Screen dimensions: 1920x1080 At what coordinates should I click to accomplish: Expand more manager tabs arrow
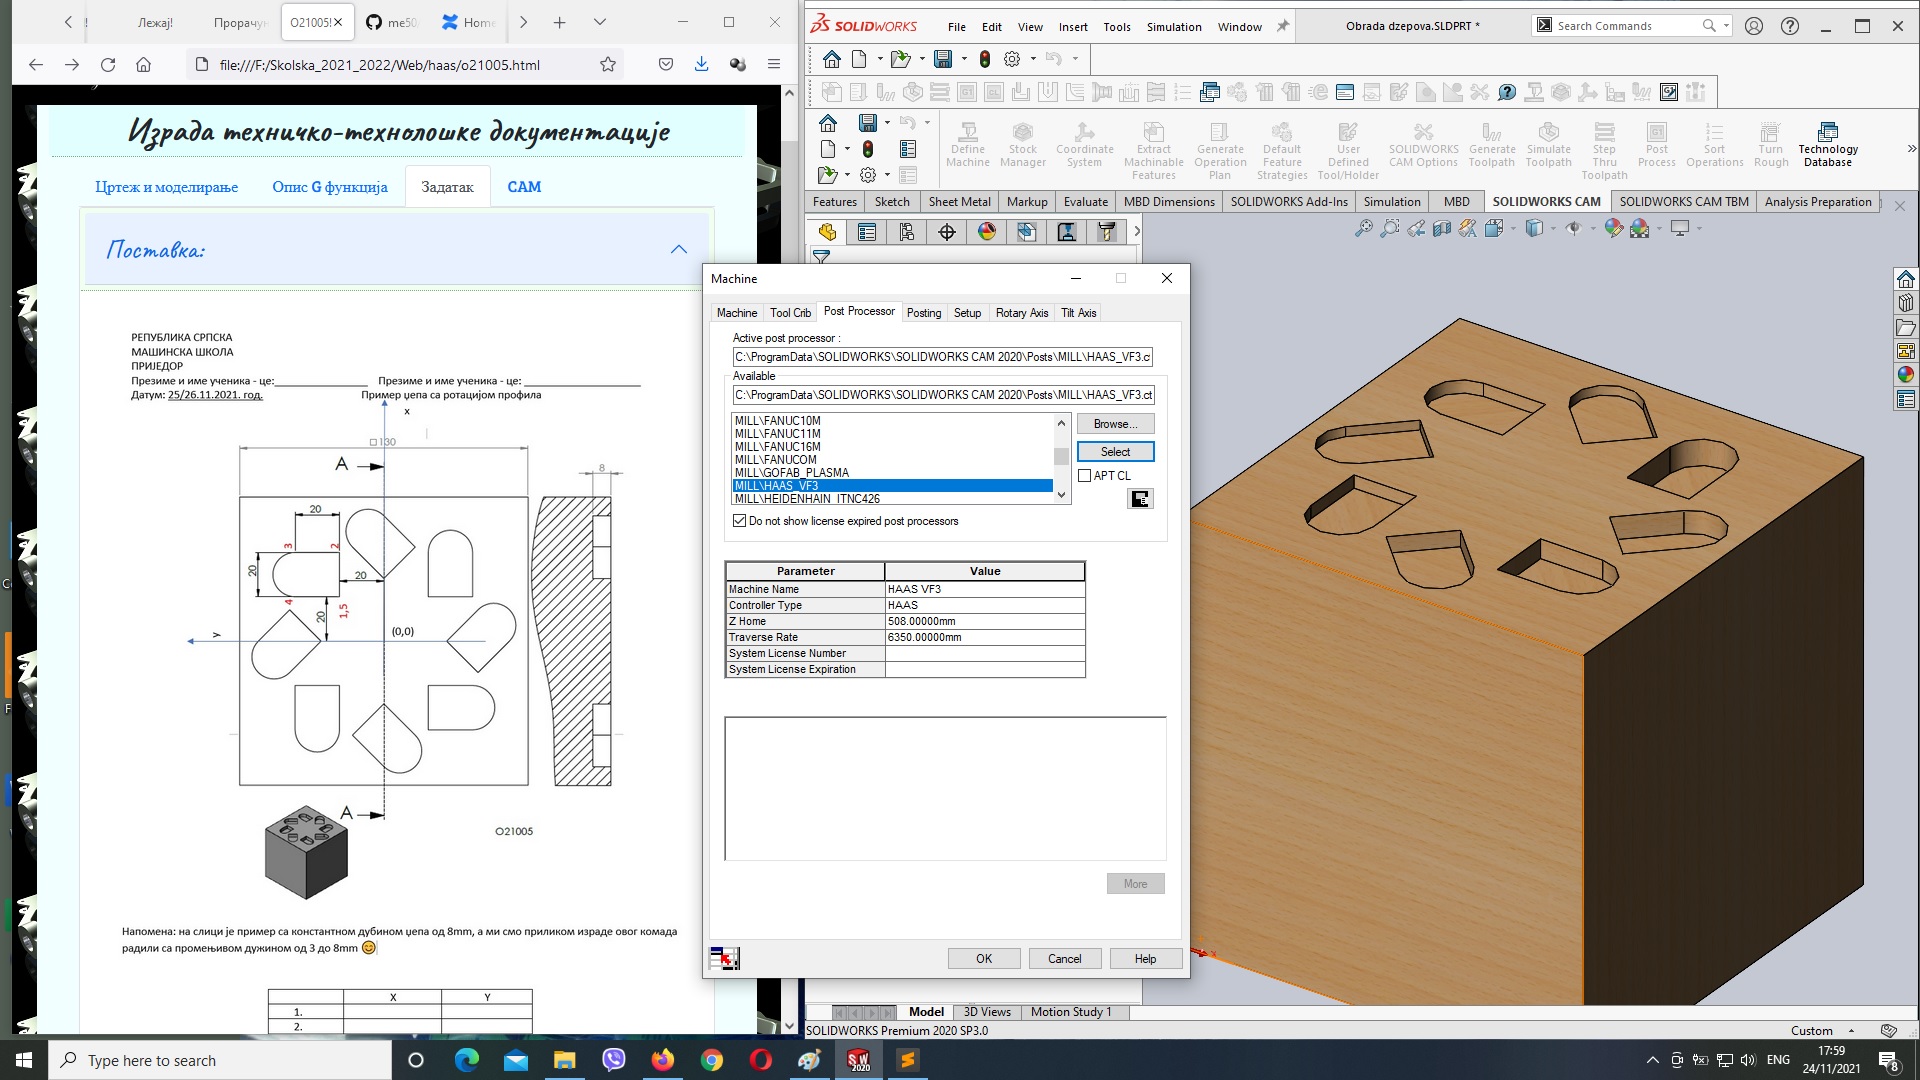1136,232
